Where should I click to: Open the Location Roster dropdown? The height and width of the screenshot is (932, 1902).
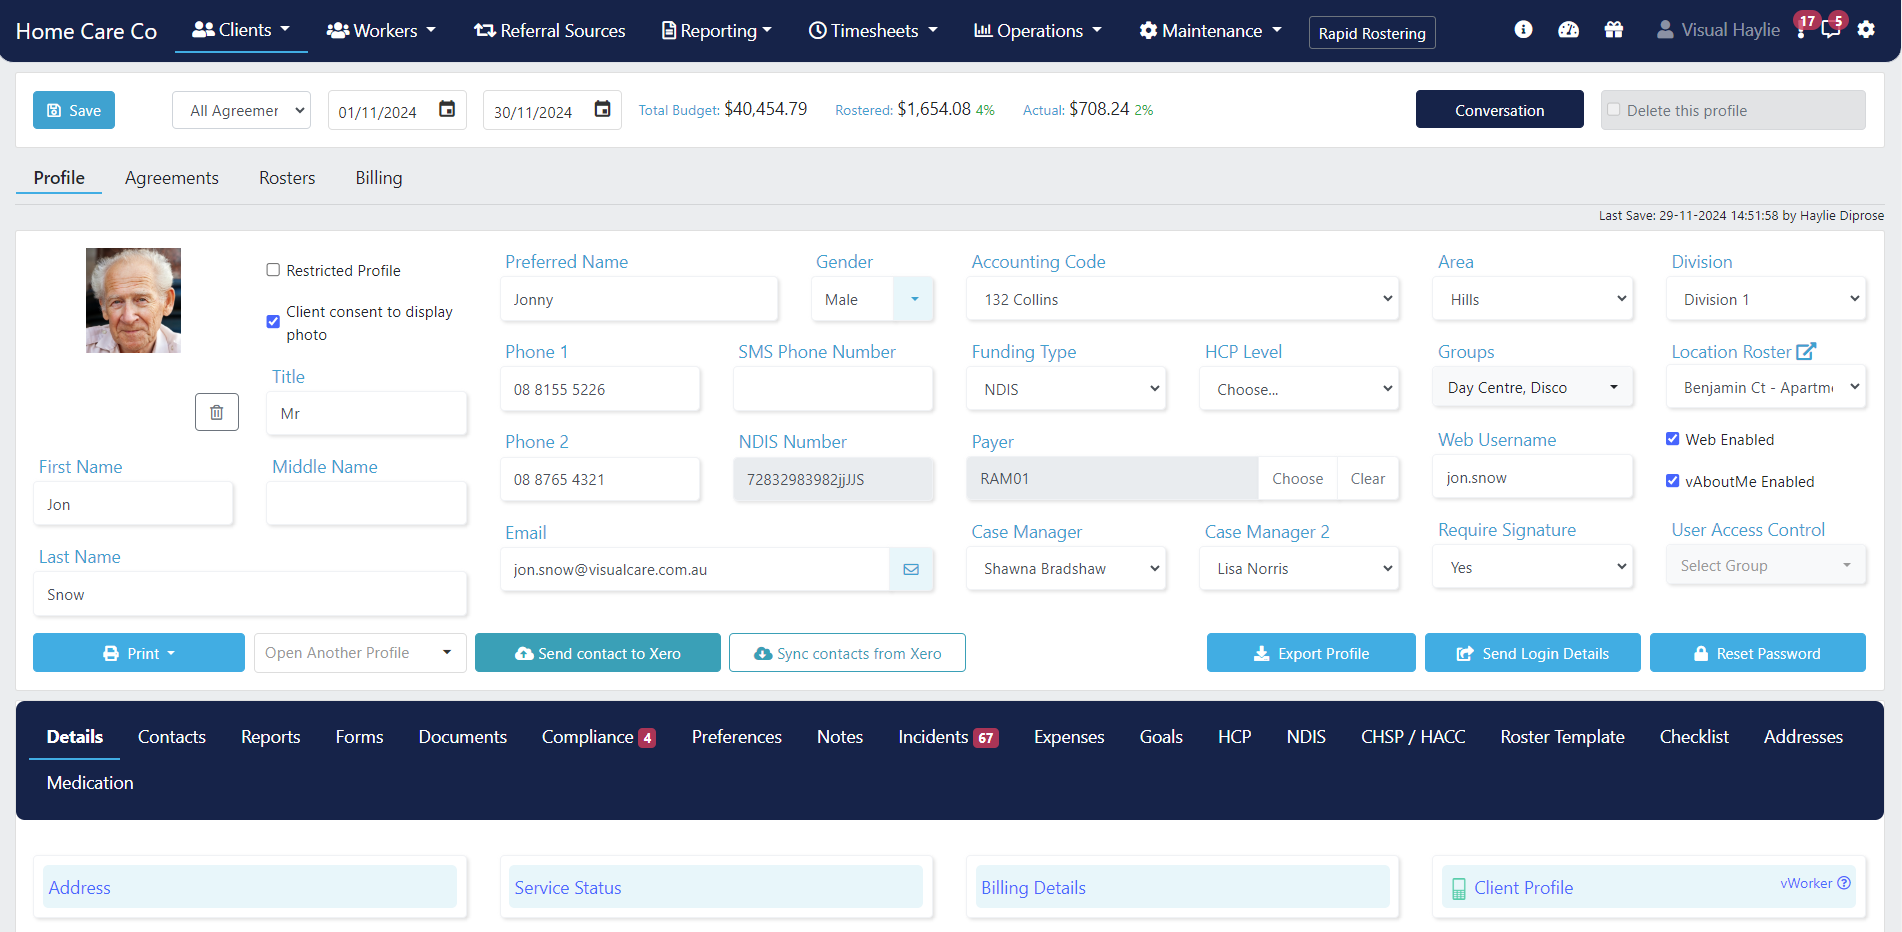[x=1766, y=387]
